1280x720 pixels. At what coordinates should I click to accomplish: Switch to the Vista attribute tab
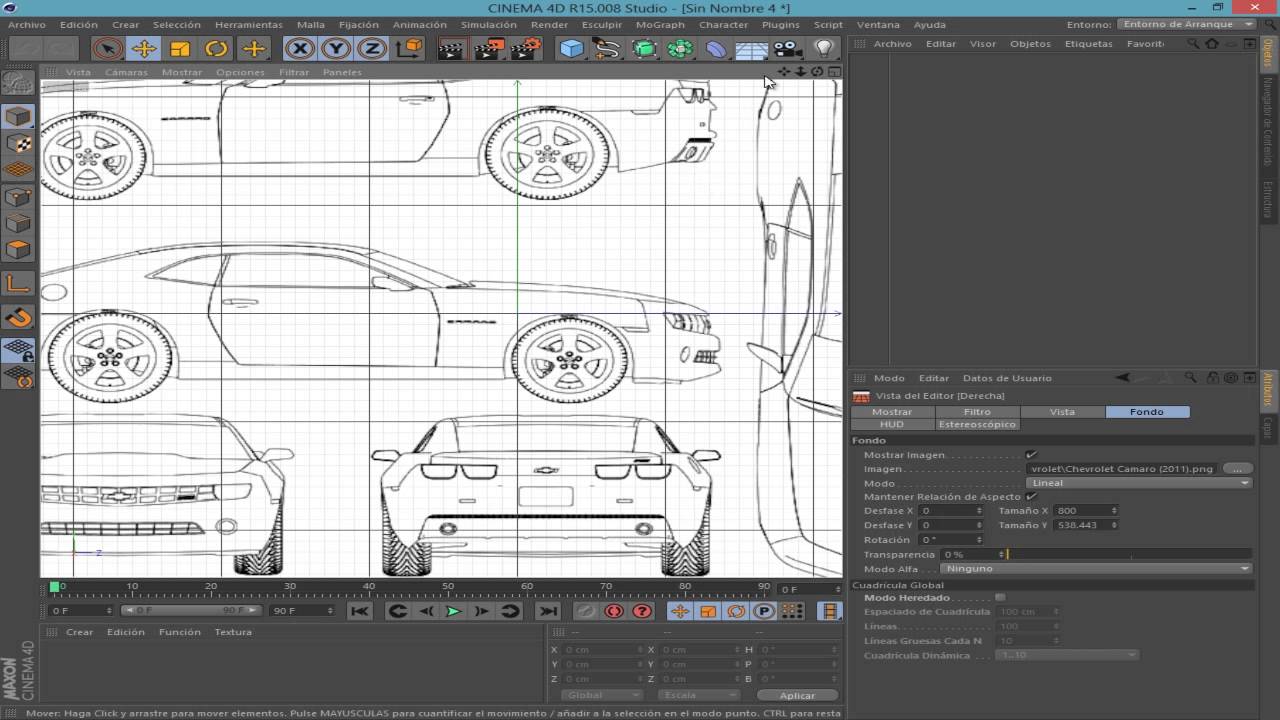click(1062, 411)
